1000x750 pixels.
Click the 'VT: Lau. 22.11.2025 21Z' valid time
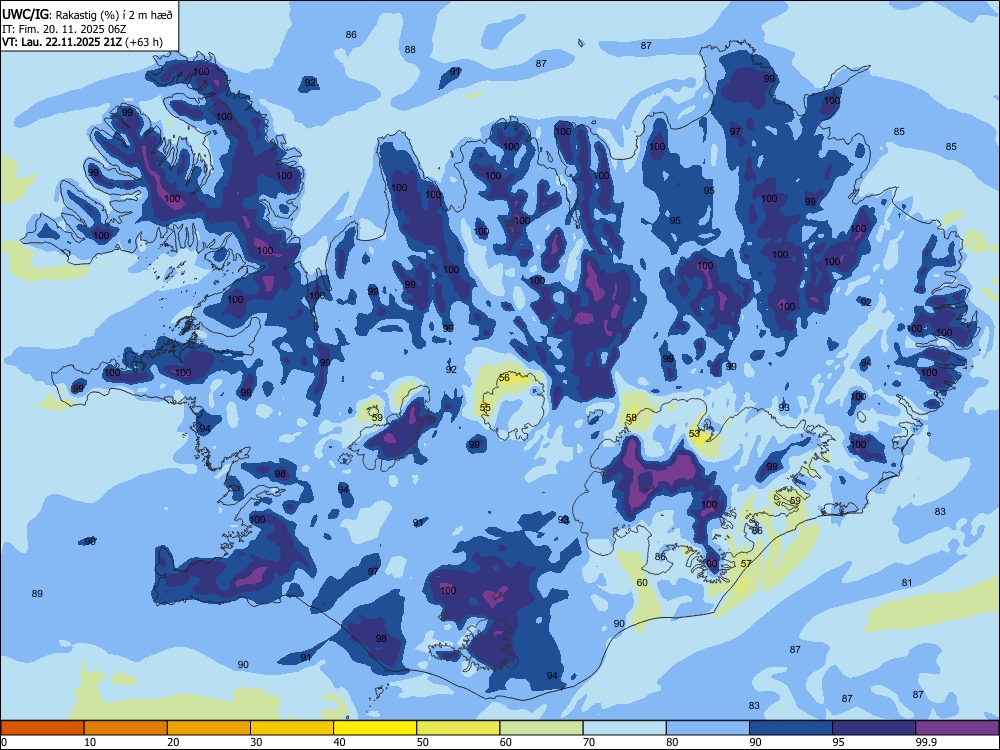[62, 43]
